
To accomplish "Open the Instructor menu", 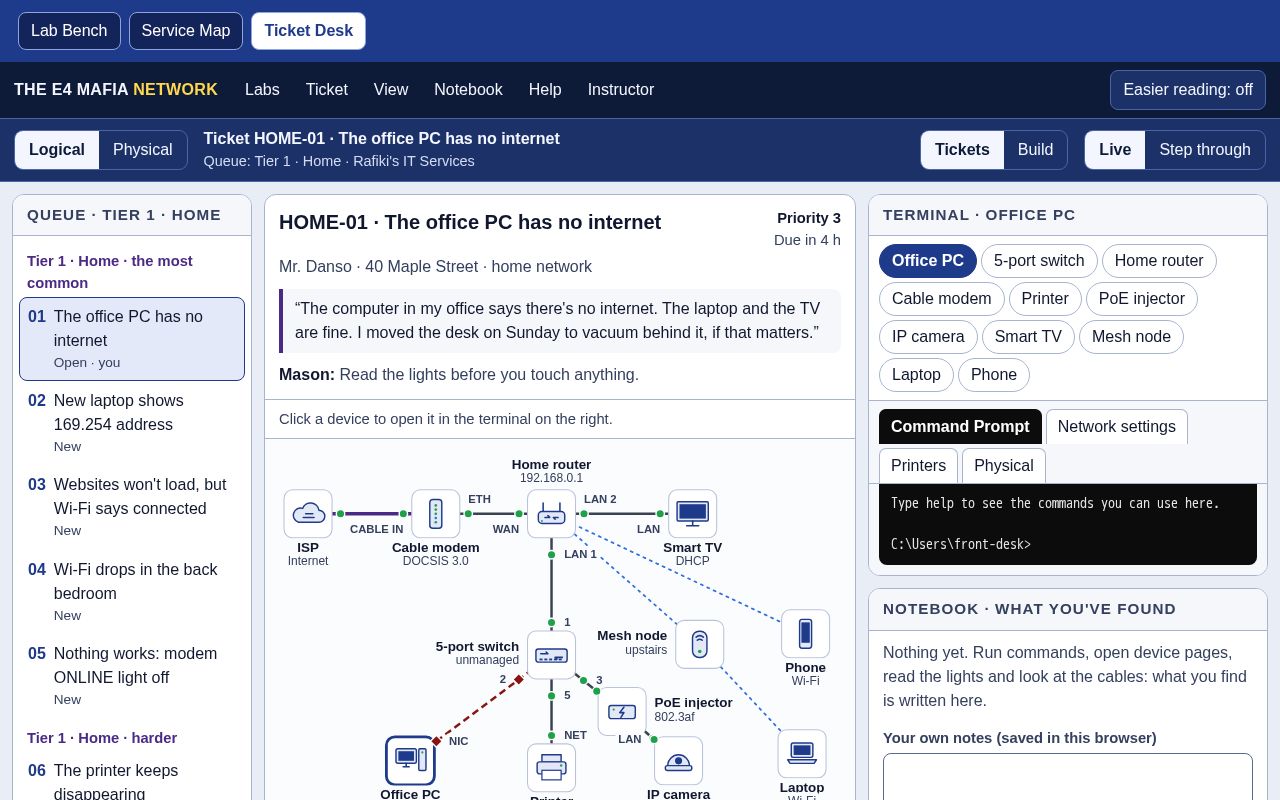I will click(621, 90).
